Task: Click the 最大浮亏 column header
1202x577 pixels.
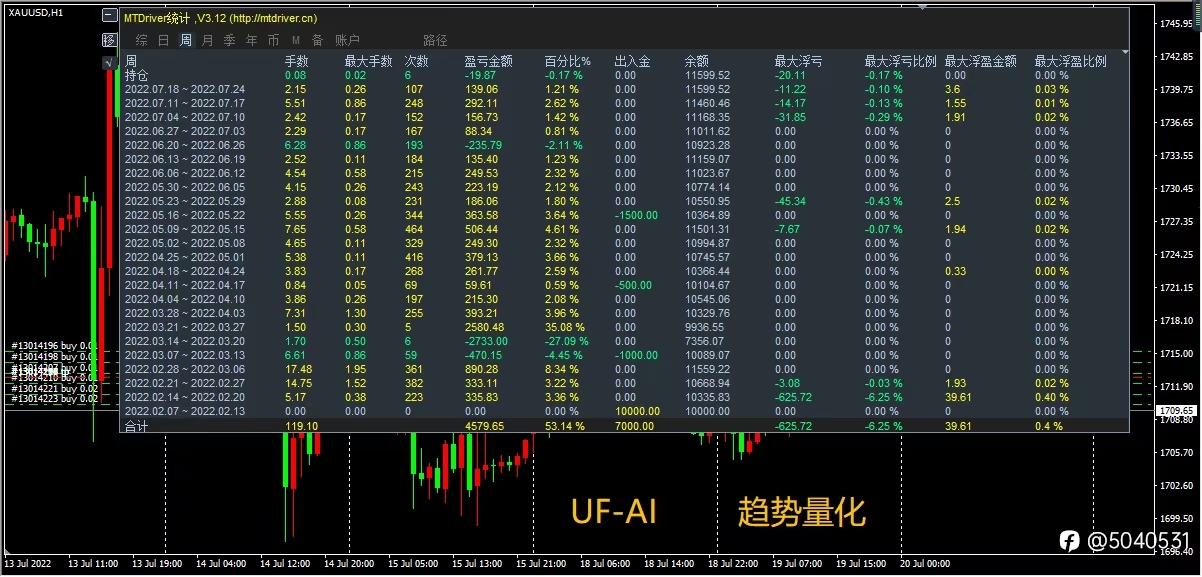Action: point(799,61)
